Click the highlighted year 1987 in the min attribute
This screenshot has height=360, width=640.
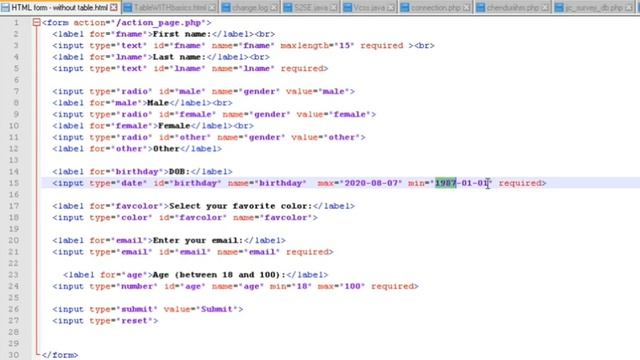coord(446,183)
